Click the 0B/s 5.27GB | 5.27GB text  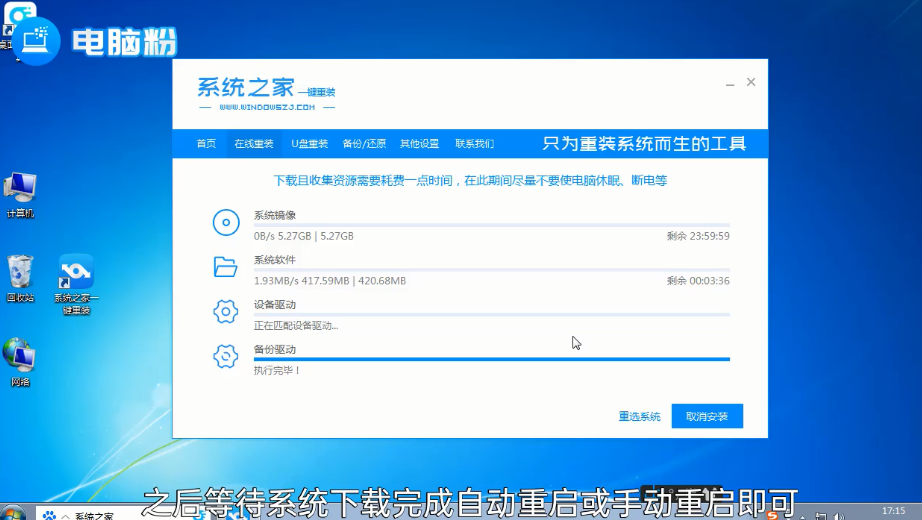[303, 236]
